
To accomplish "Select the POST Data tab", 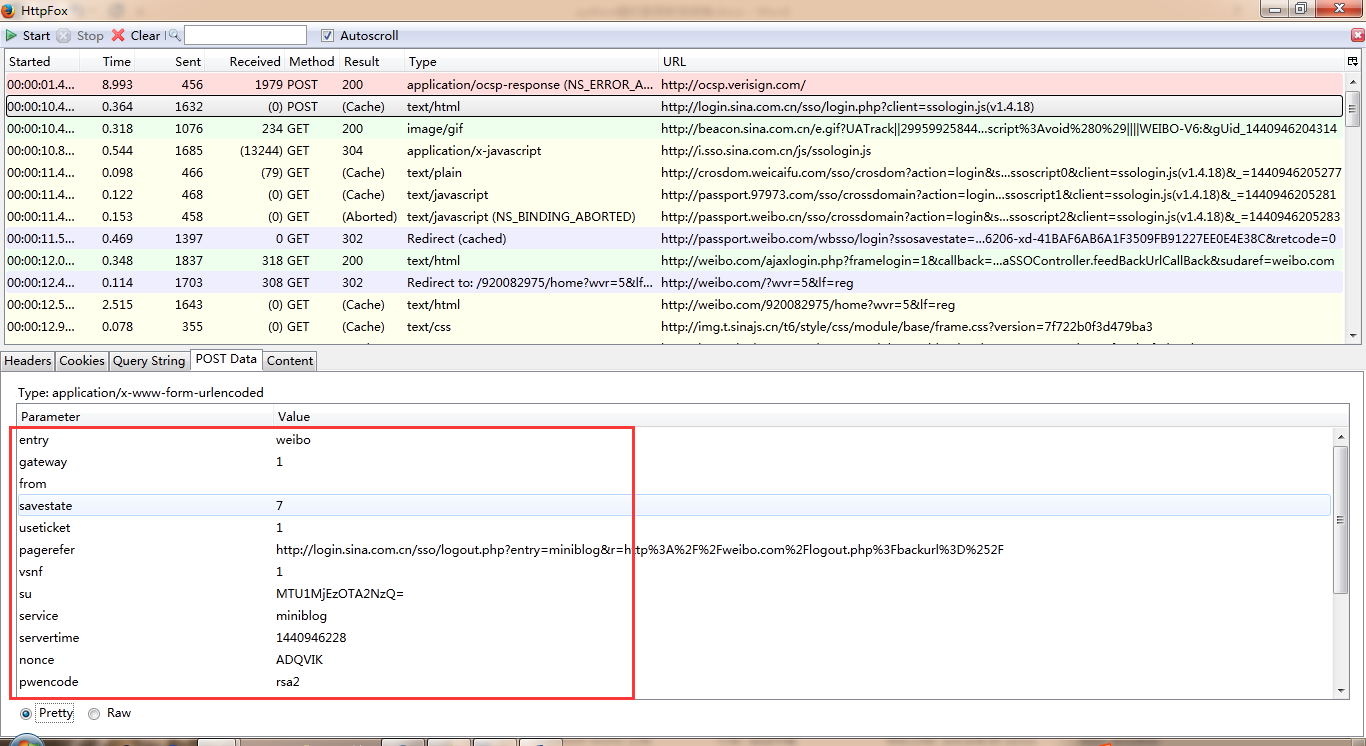I will (226, 359).
